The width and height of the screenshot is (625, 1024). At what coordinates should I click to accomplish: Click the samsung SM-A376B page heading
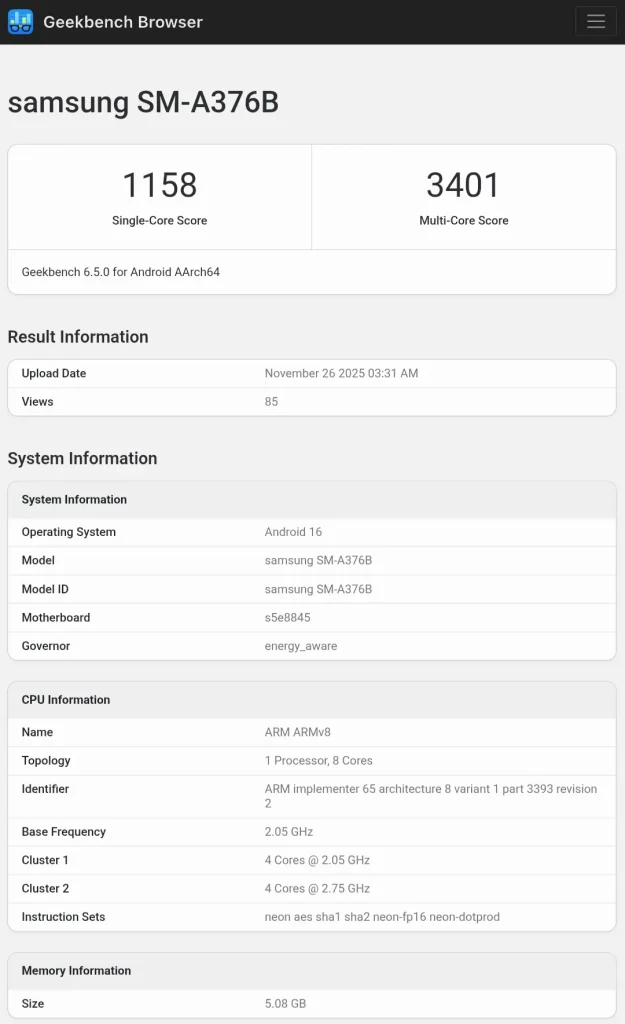tap(143, 103)
